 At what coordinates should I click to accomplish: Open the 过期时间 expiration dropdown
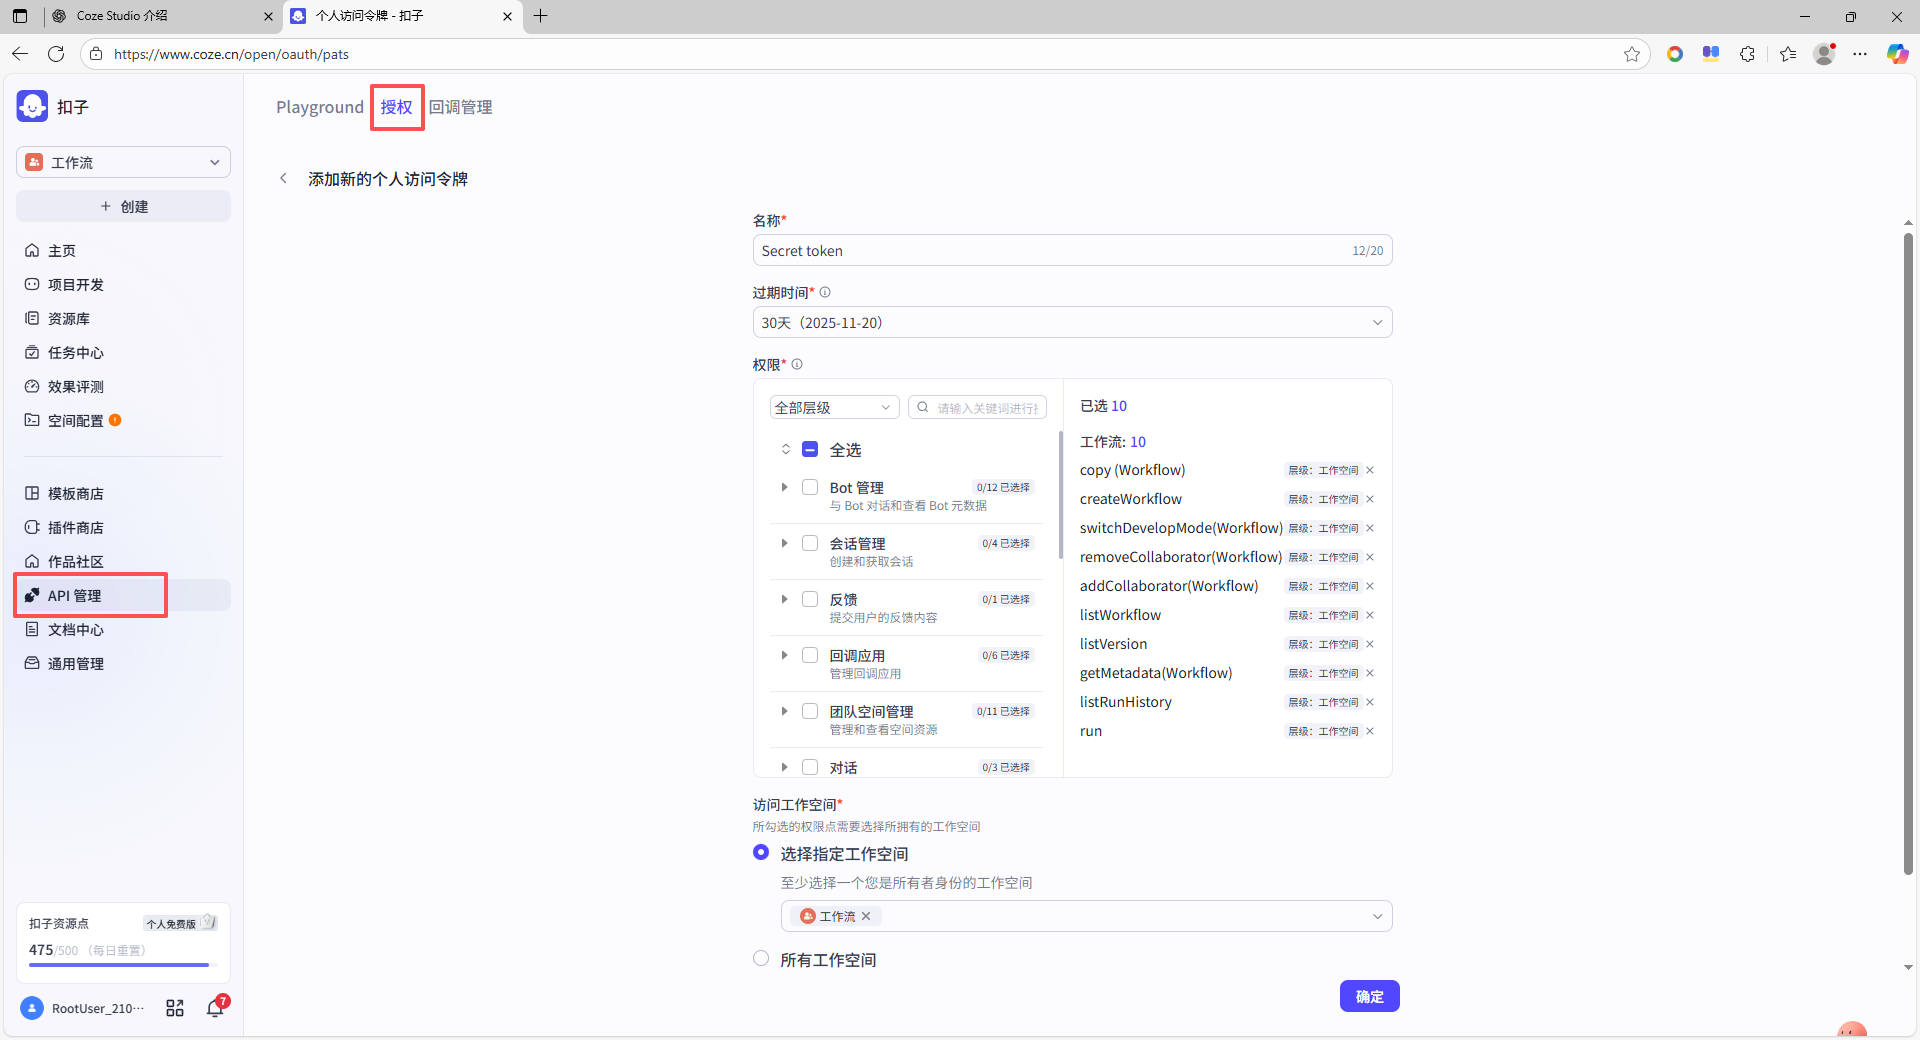coord(1071,323)
